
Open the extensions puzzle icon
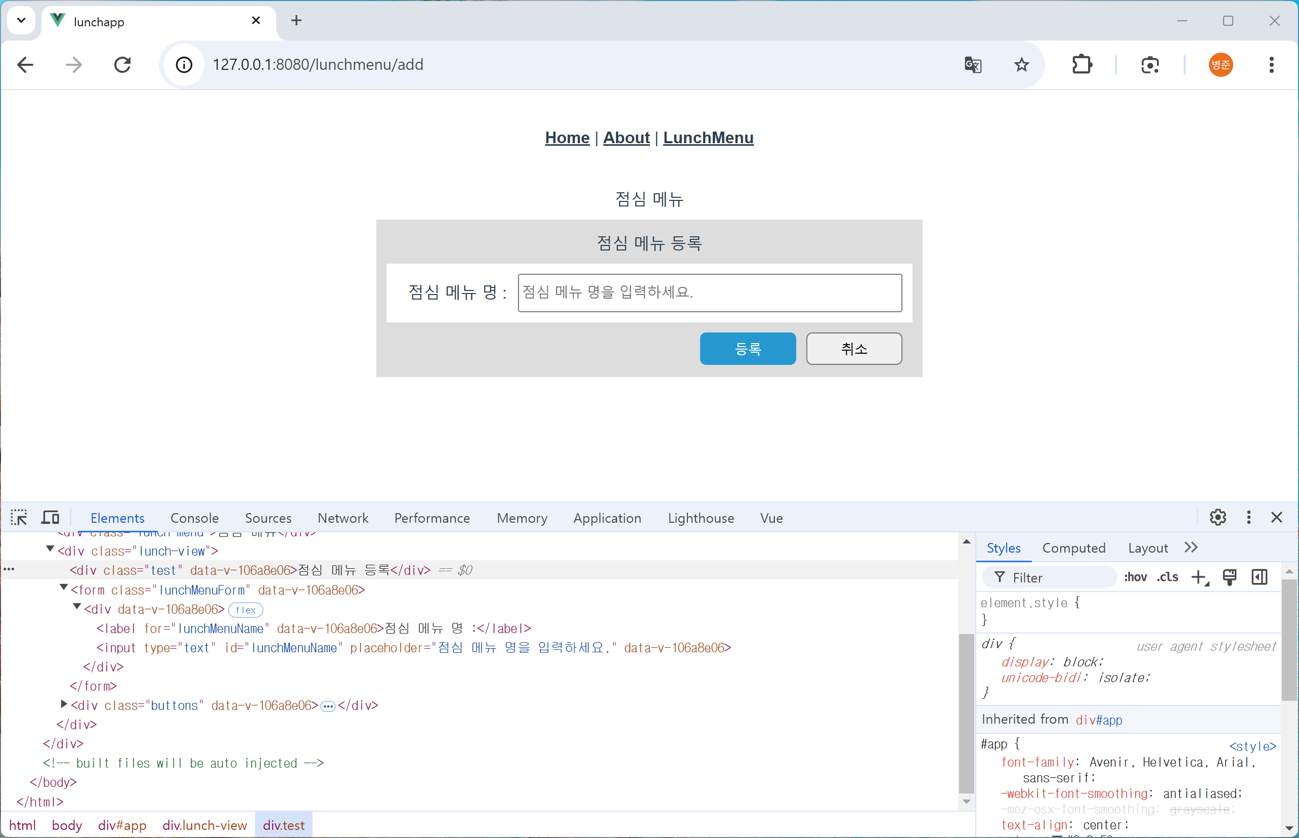click(x=1082, y=65)
